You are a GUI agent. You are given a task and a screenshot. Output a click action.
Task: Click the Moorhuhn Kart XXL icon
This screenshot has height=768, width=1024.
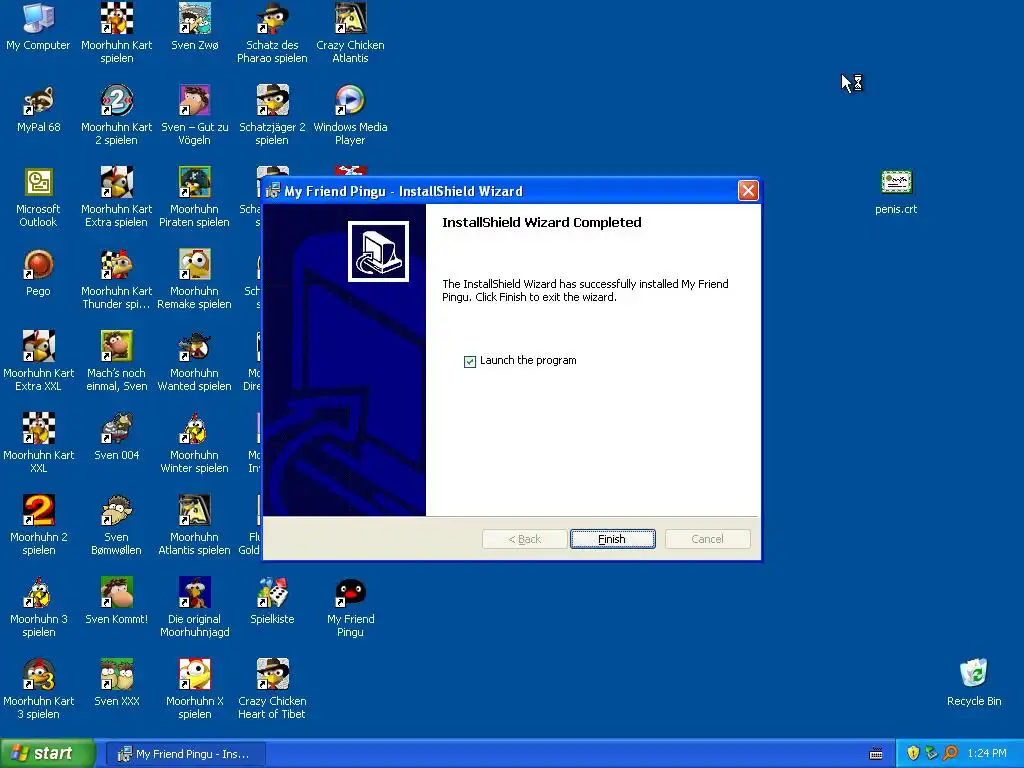point(39,443)
